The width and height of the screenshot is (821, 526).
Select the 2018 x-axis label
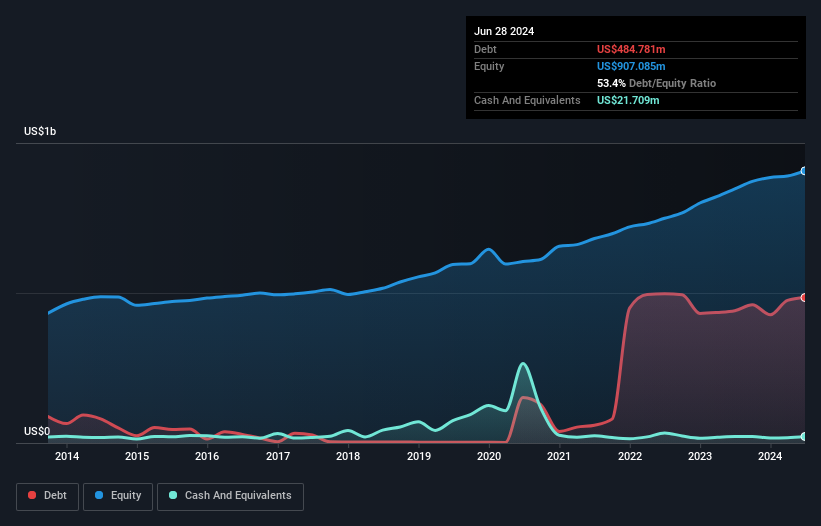pyautogui.click(x=348, y=456)
